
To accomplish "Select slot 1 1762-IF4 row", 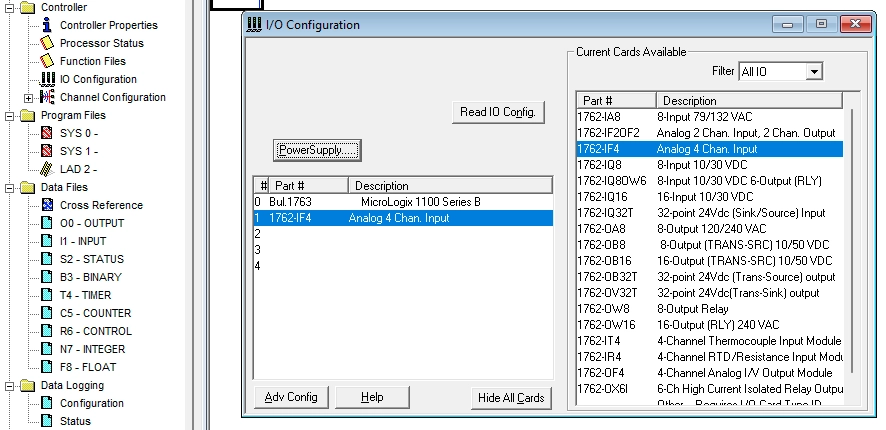I will [x=403, y=218].
